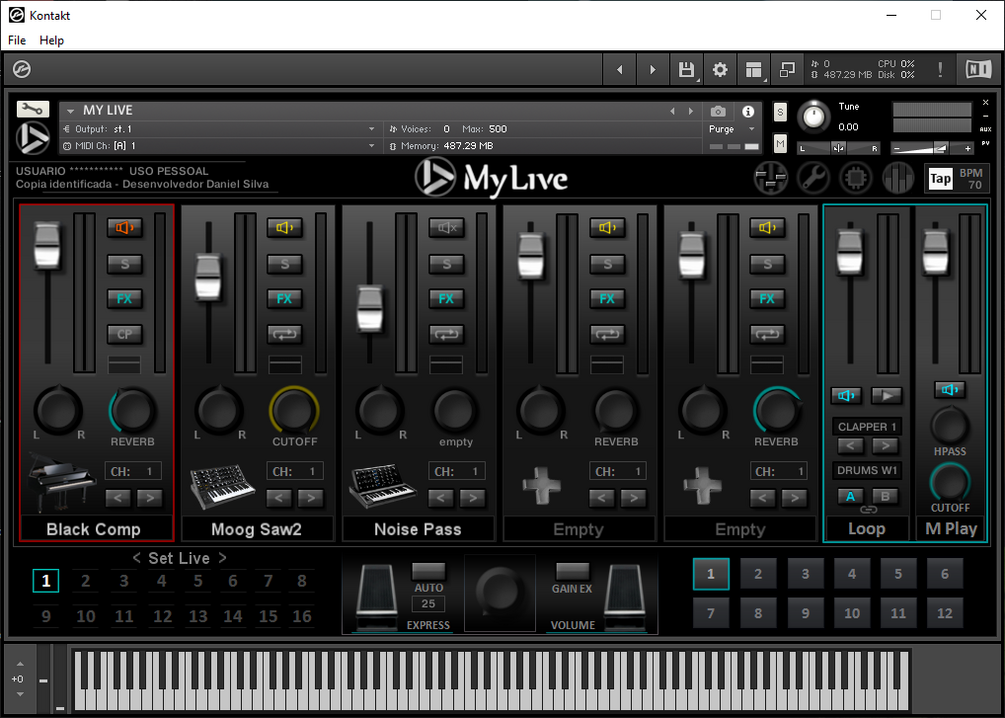Click the exclamation warning icon

(x=940, y=69)
